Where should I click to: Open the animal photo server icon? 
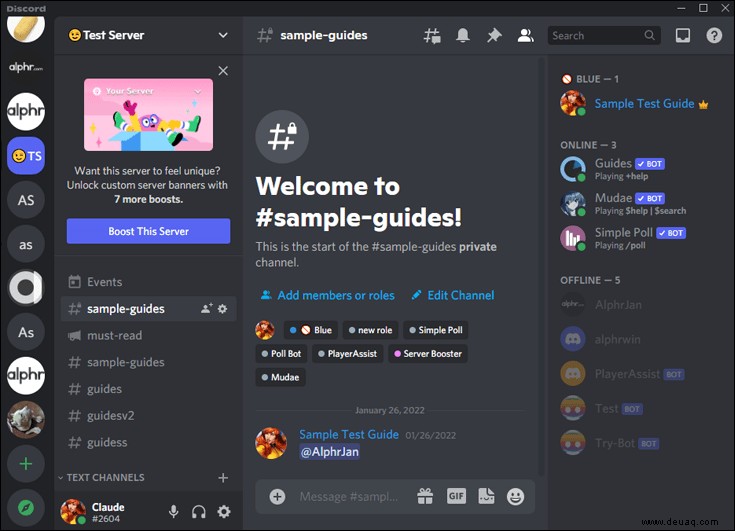click(26, 419)
